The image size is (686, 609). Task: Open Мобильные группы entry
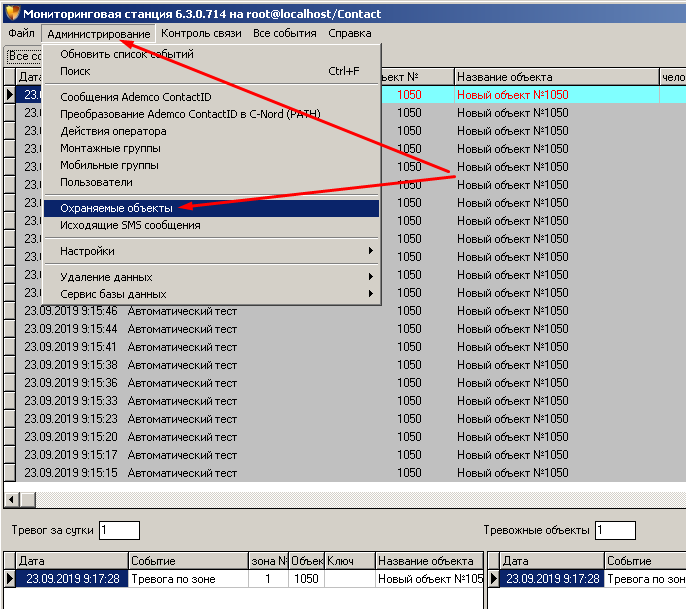click(x=211, y=165)
